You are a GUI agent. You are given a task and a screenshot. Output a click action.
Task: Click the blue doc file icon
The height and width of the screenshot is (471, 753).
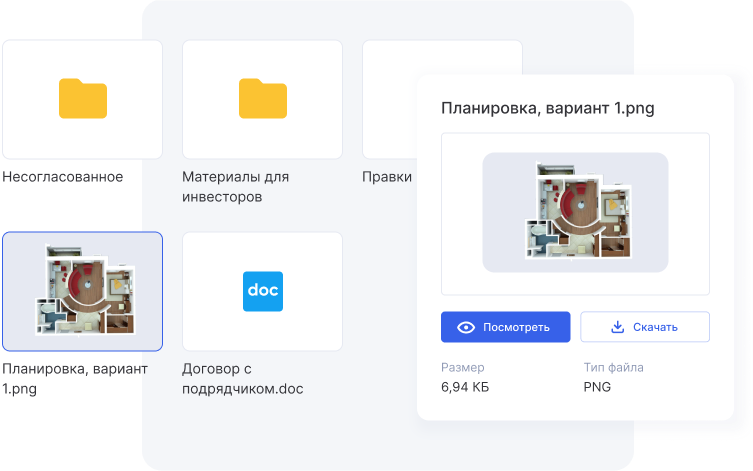pos(262,291)
